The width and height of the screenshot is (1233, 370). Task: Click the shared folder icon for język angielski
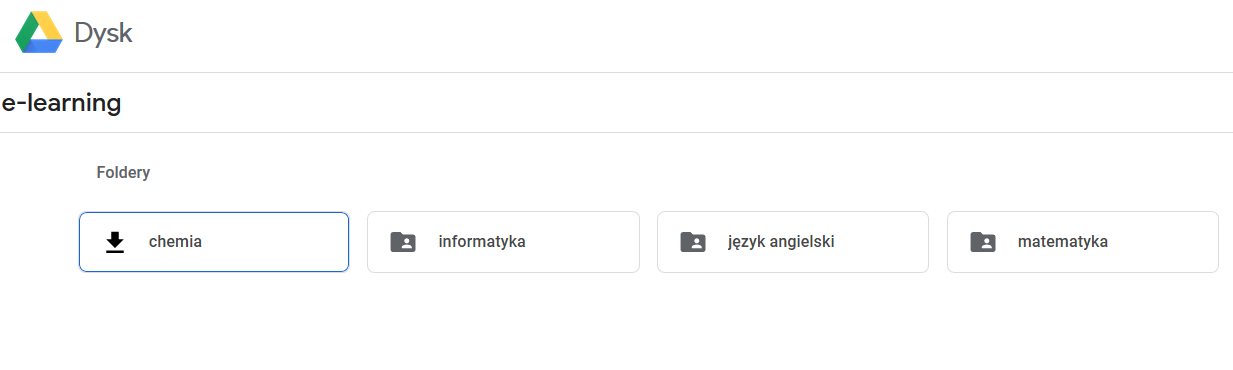[x=693, y=242]
